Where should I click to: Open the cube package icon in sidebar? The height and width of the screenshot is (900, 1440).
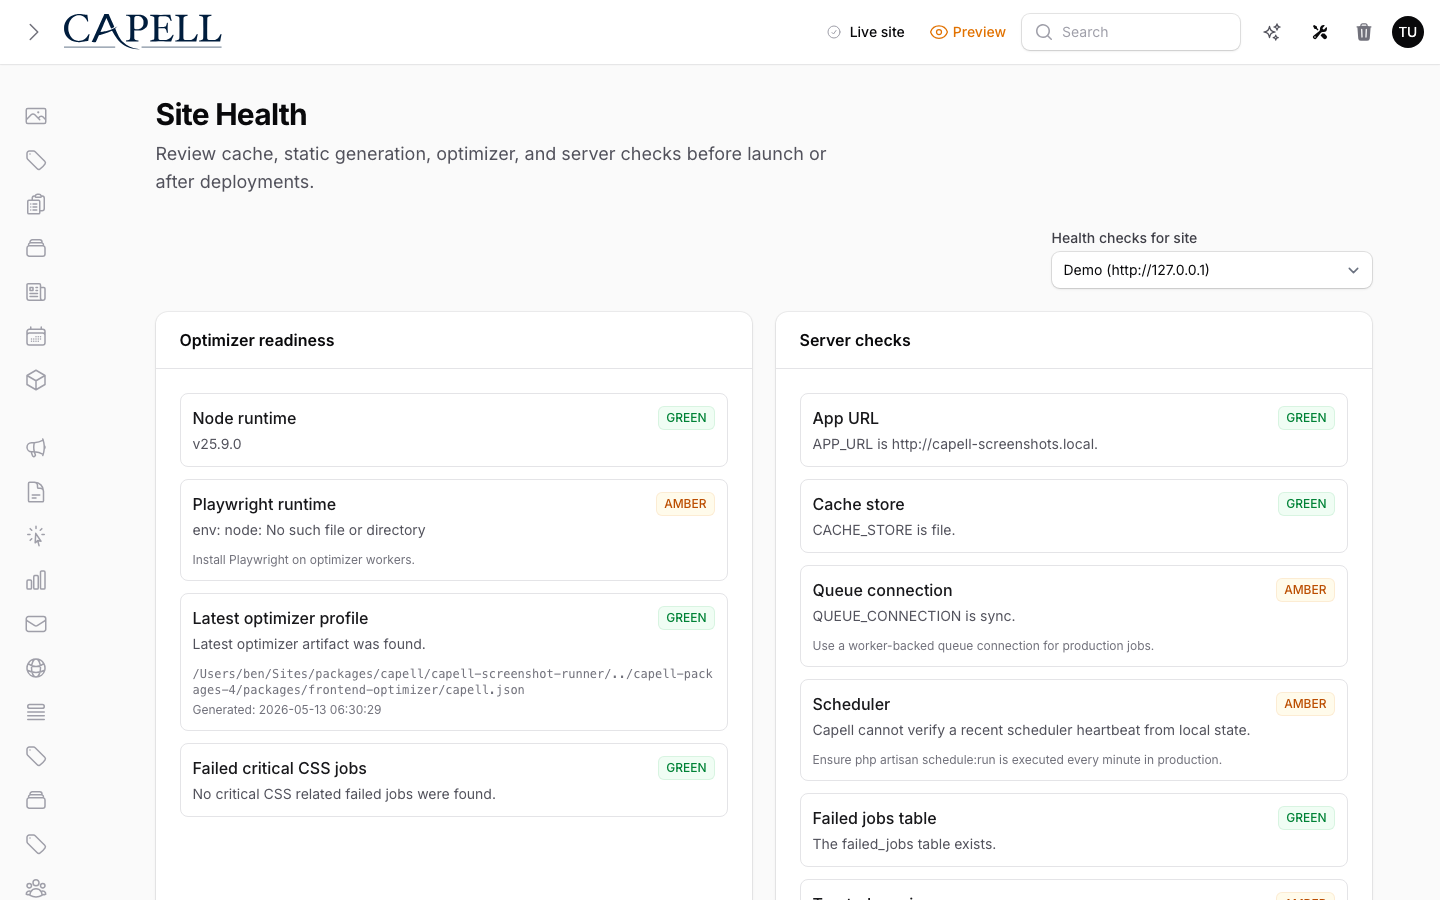[36, 380]
